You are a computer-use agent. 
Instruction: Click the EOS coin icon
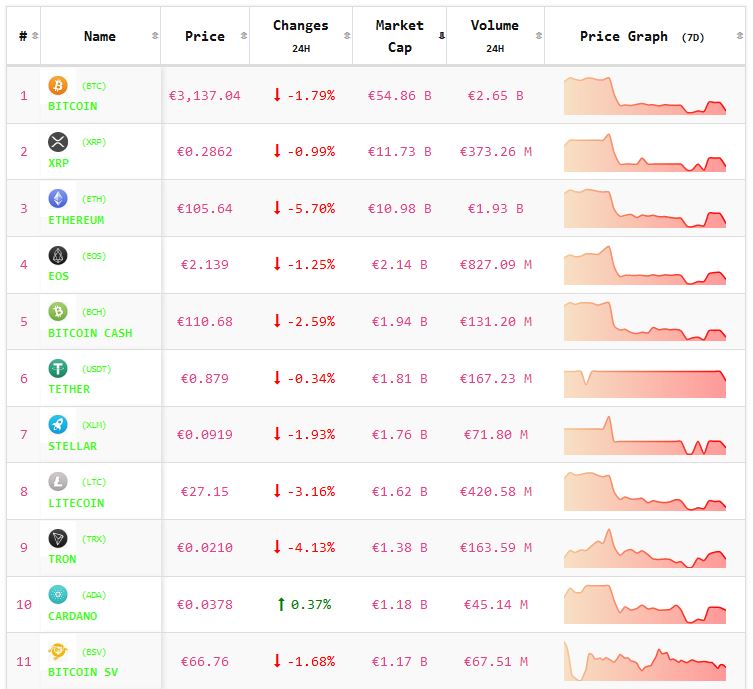pos(58,256)
